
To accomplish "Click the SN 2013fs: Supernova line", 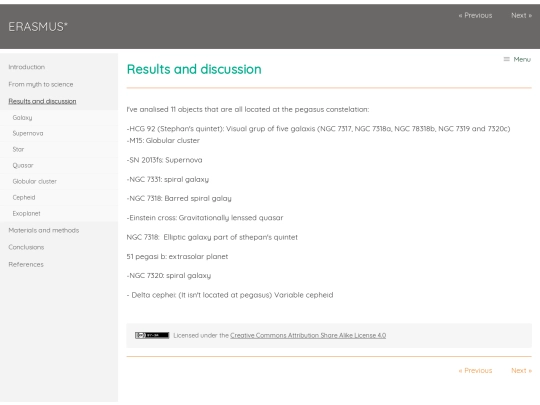I will tap(165, 160).
